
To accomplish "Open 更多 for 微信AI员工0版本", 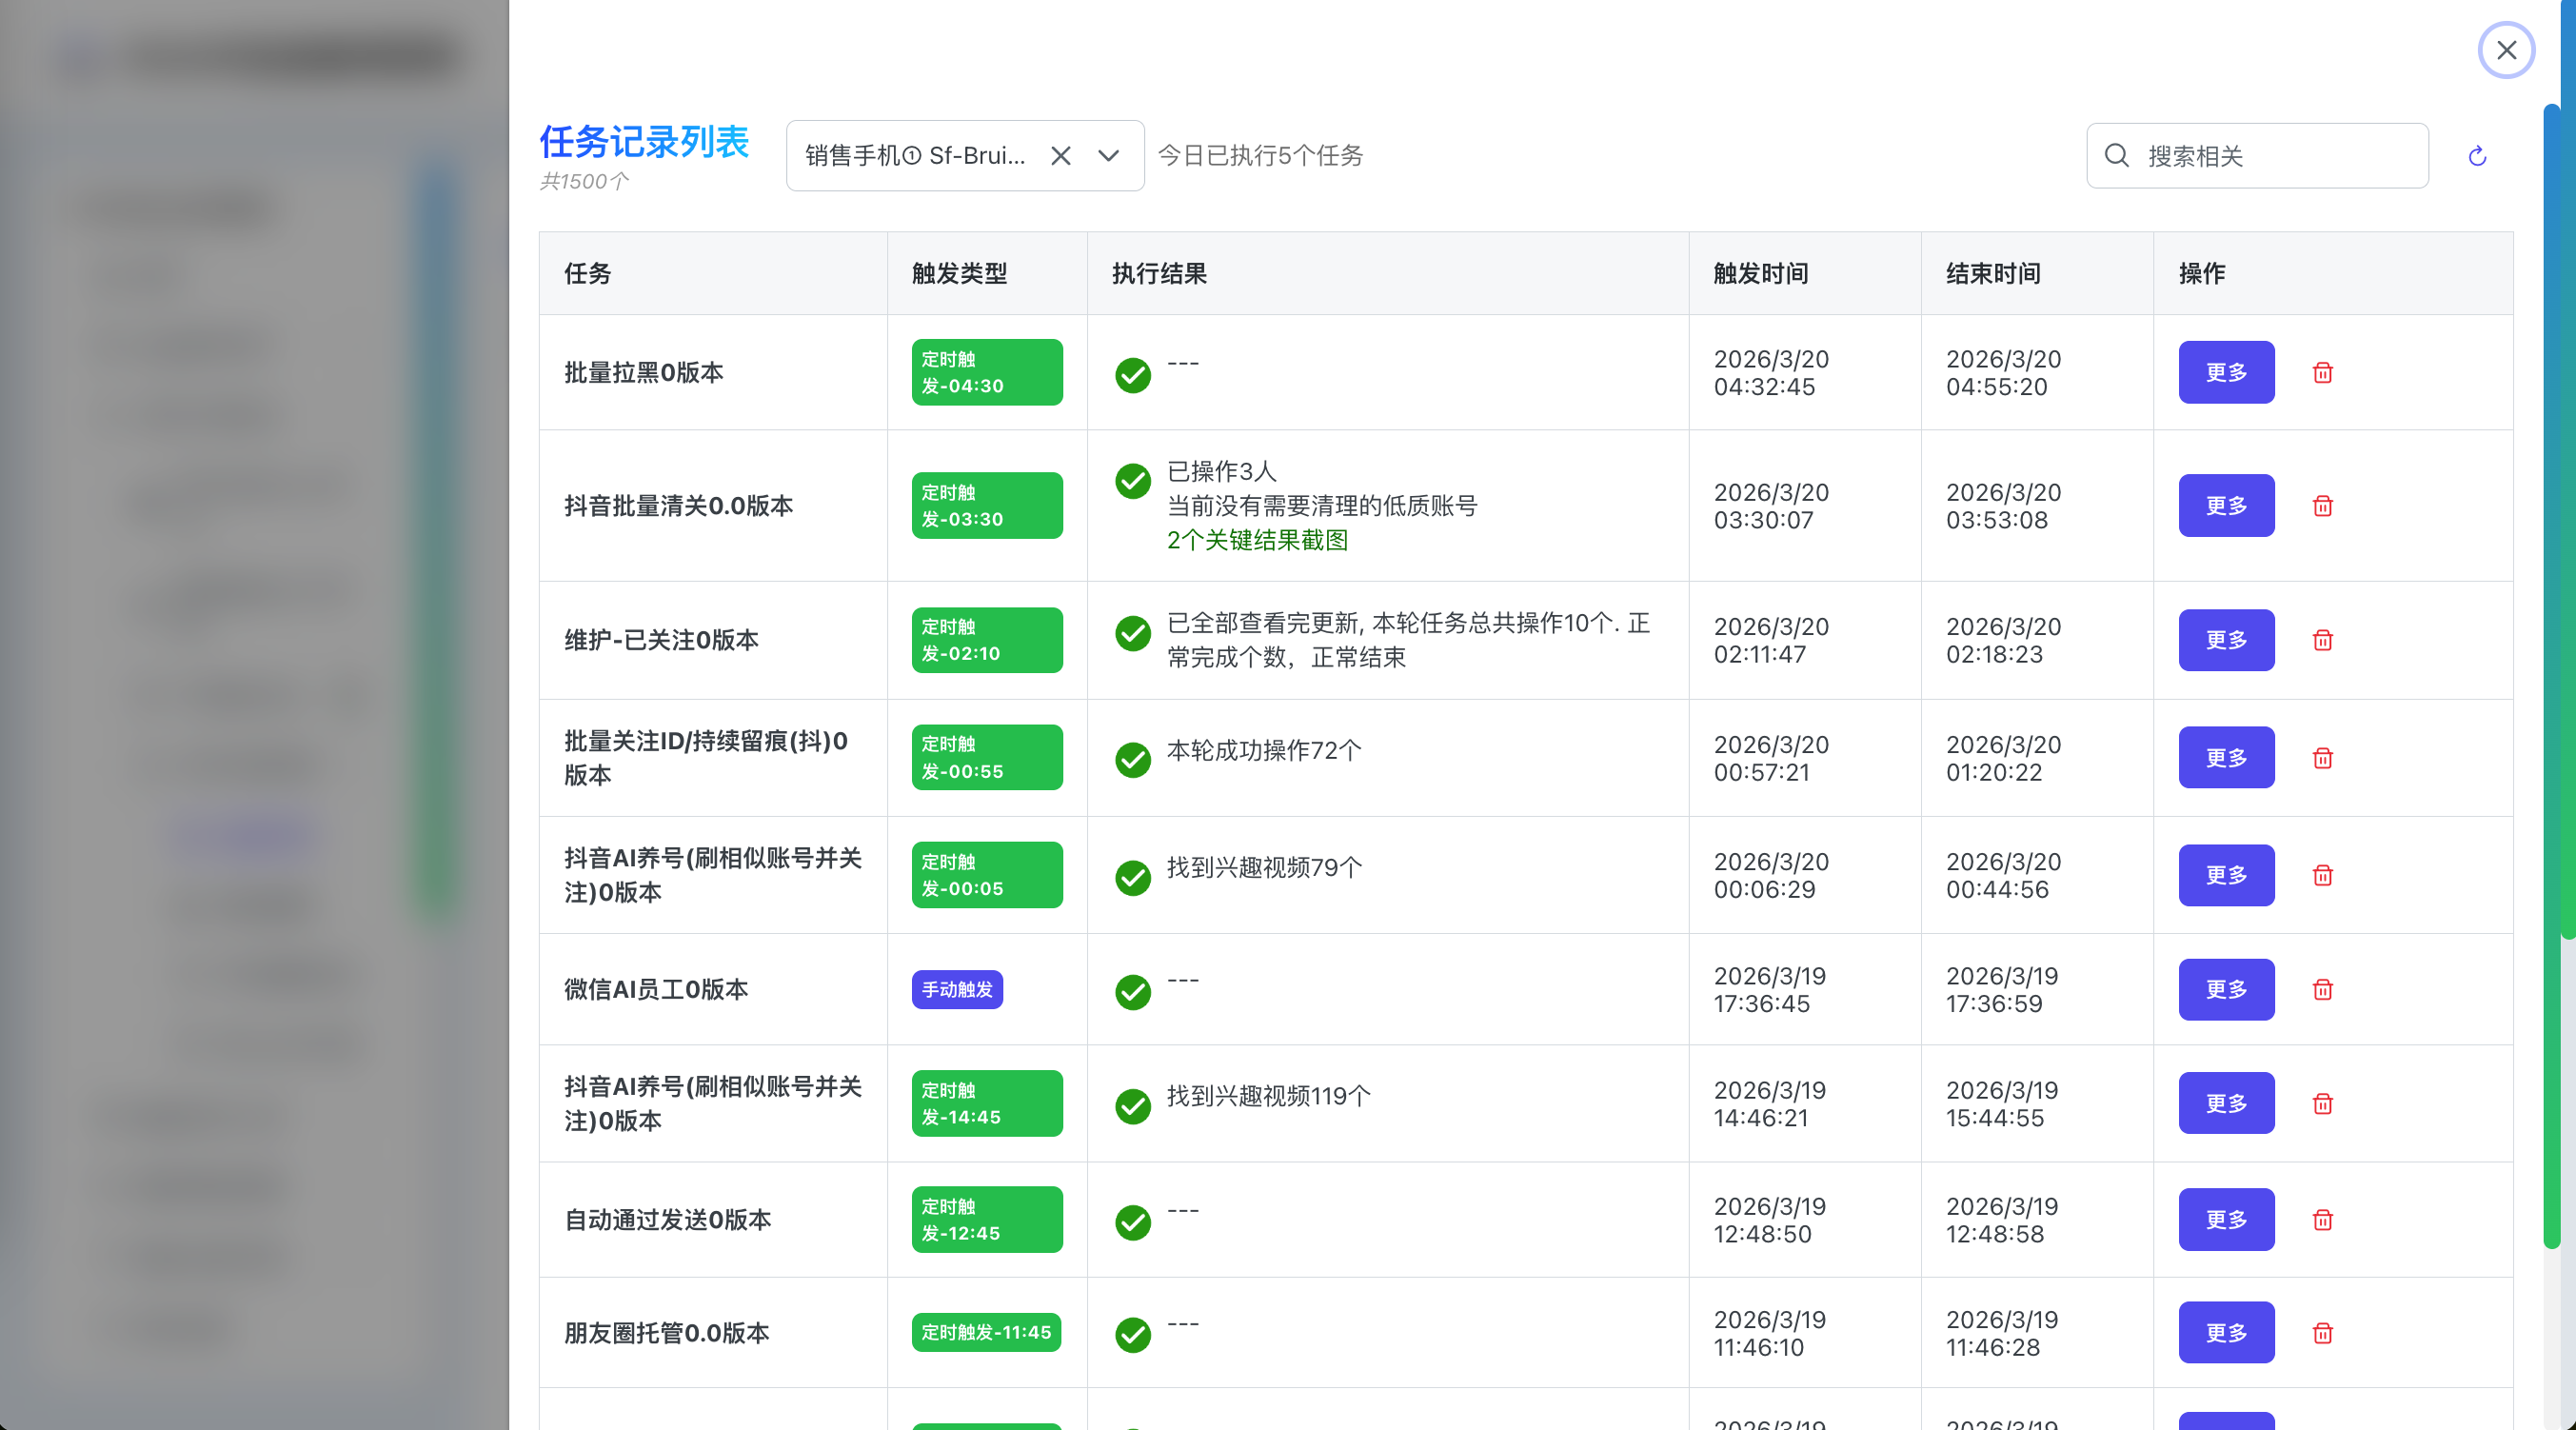I will click(x=2225, y=990).
